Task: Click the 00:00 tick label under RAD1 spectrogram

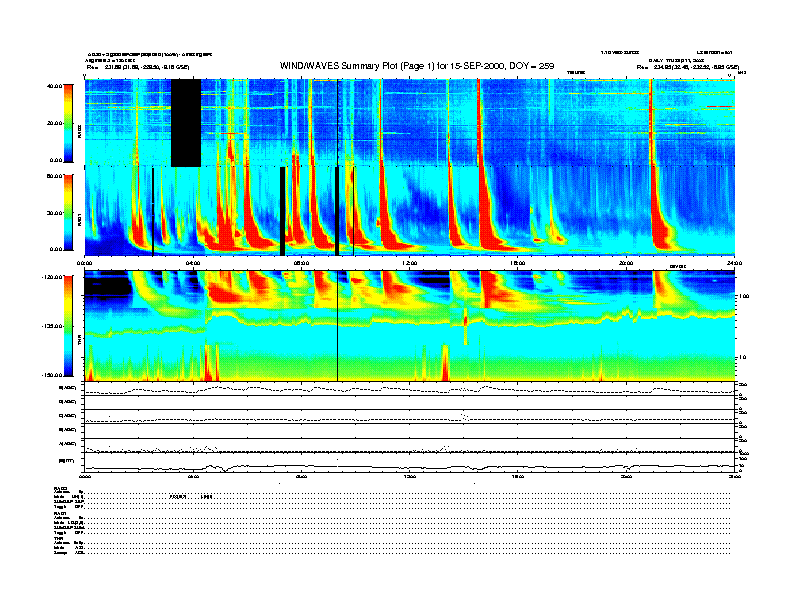Action: coord(84,263)
